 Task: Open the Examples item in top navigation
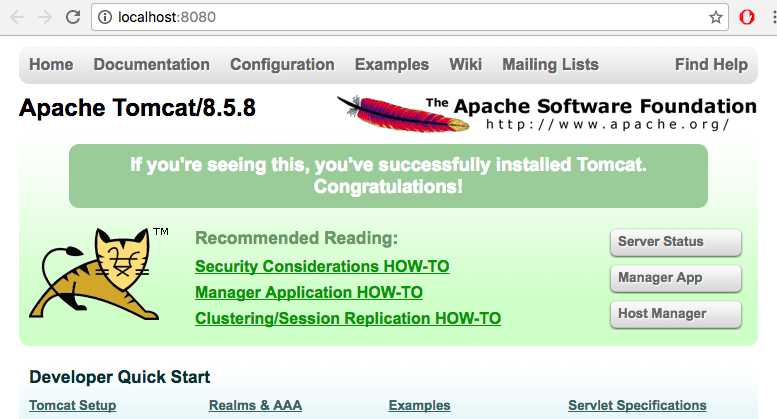pos(392,64)
